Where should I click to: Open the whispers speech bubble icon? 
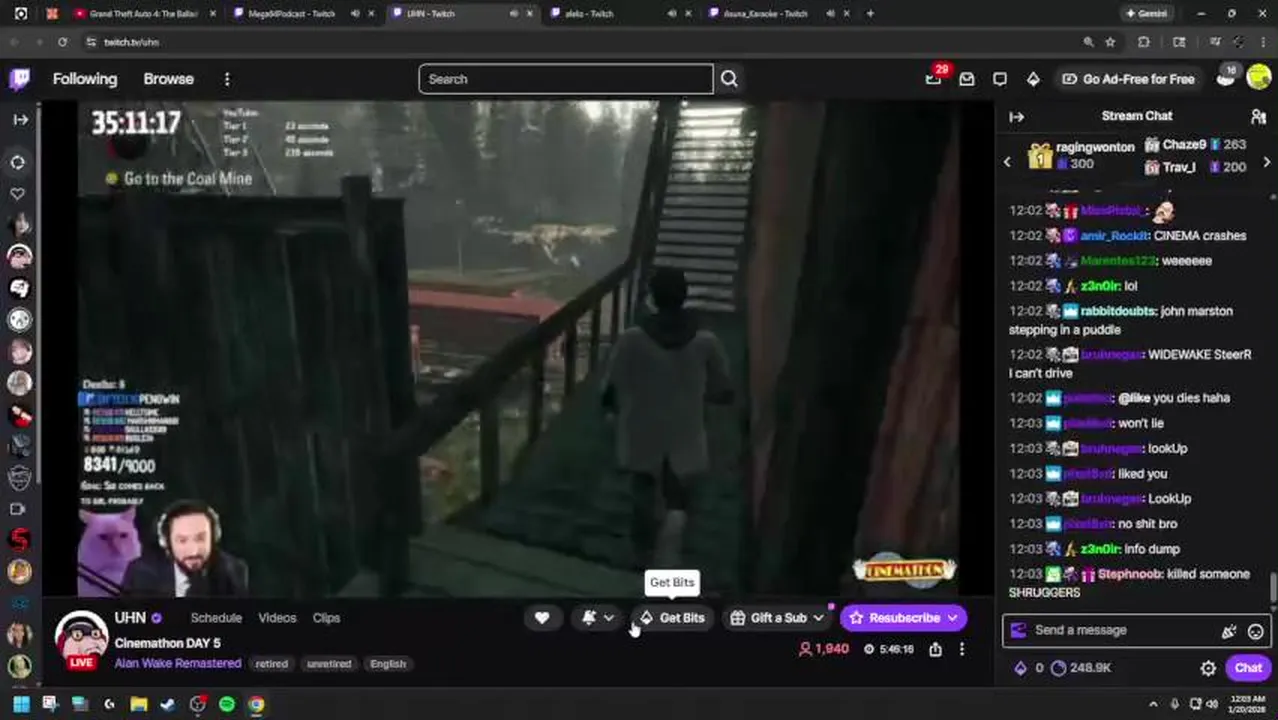1000,79
